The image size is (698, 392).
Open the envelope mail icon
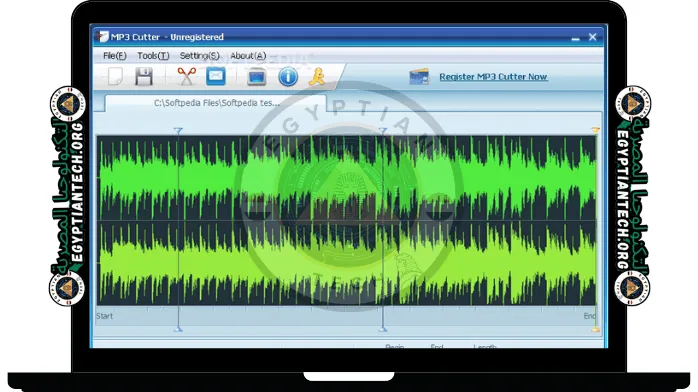coord(216,76)
